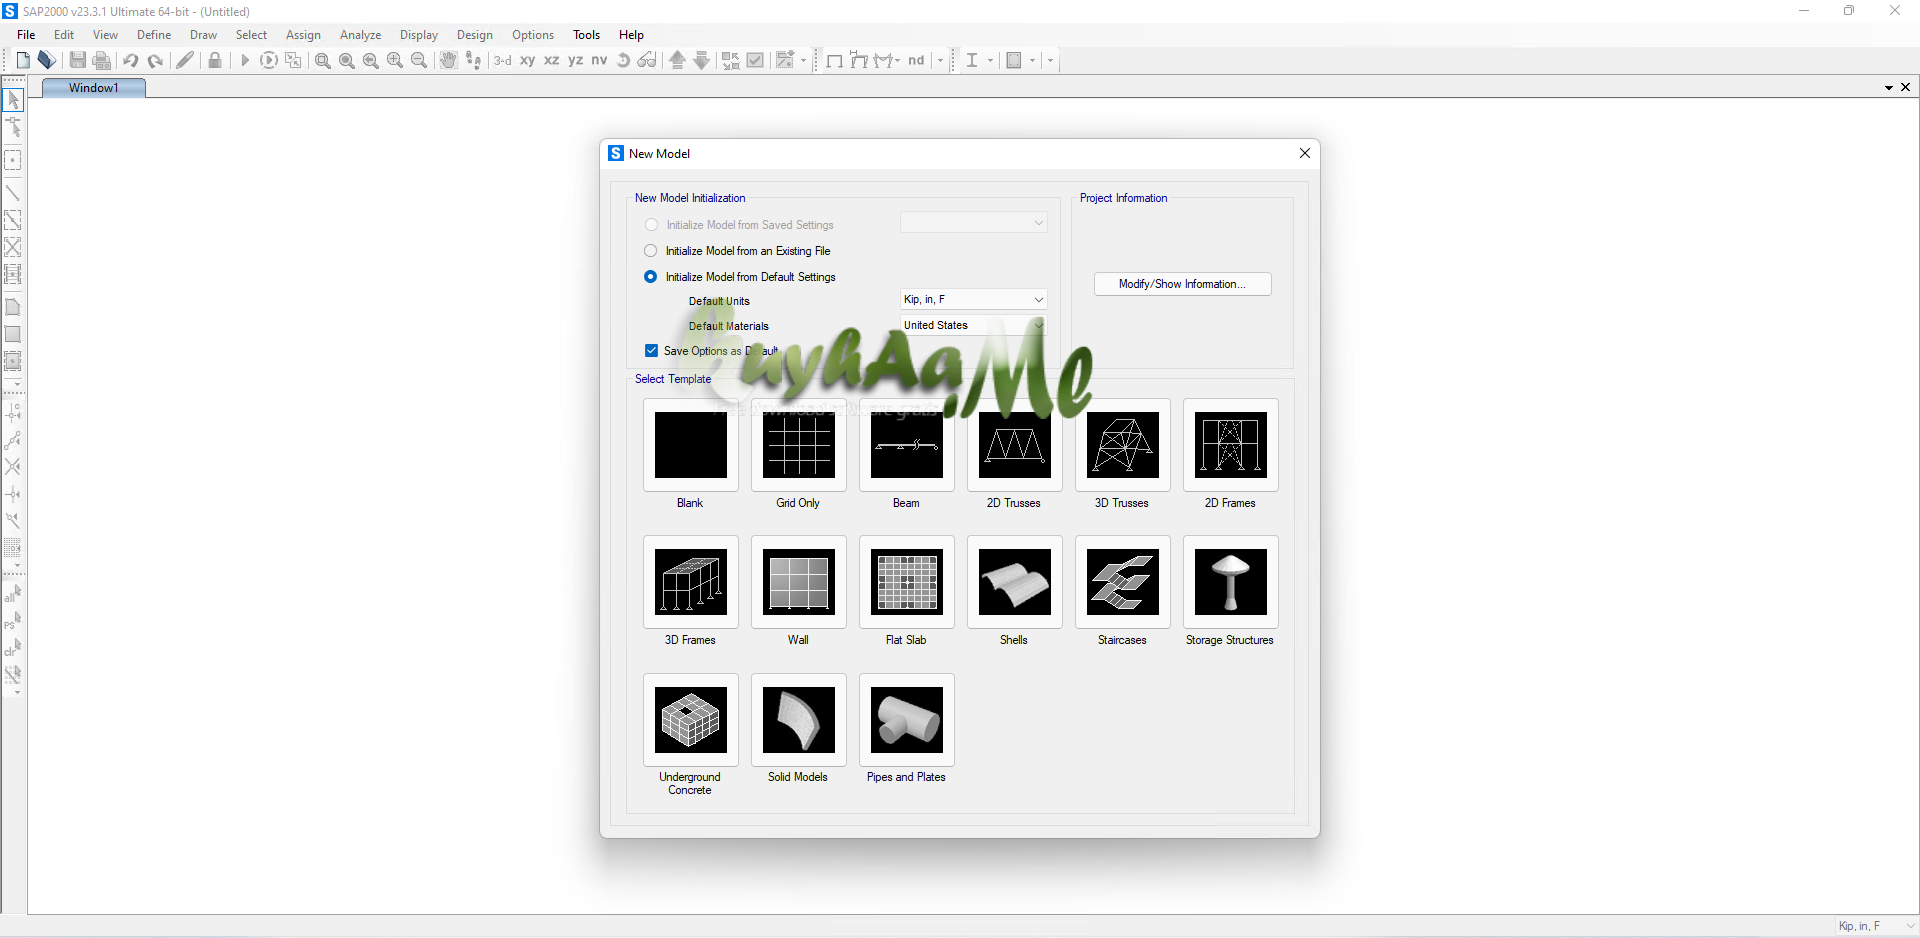Switch to the Window1 tab

click(94, 88)
